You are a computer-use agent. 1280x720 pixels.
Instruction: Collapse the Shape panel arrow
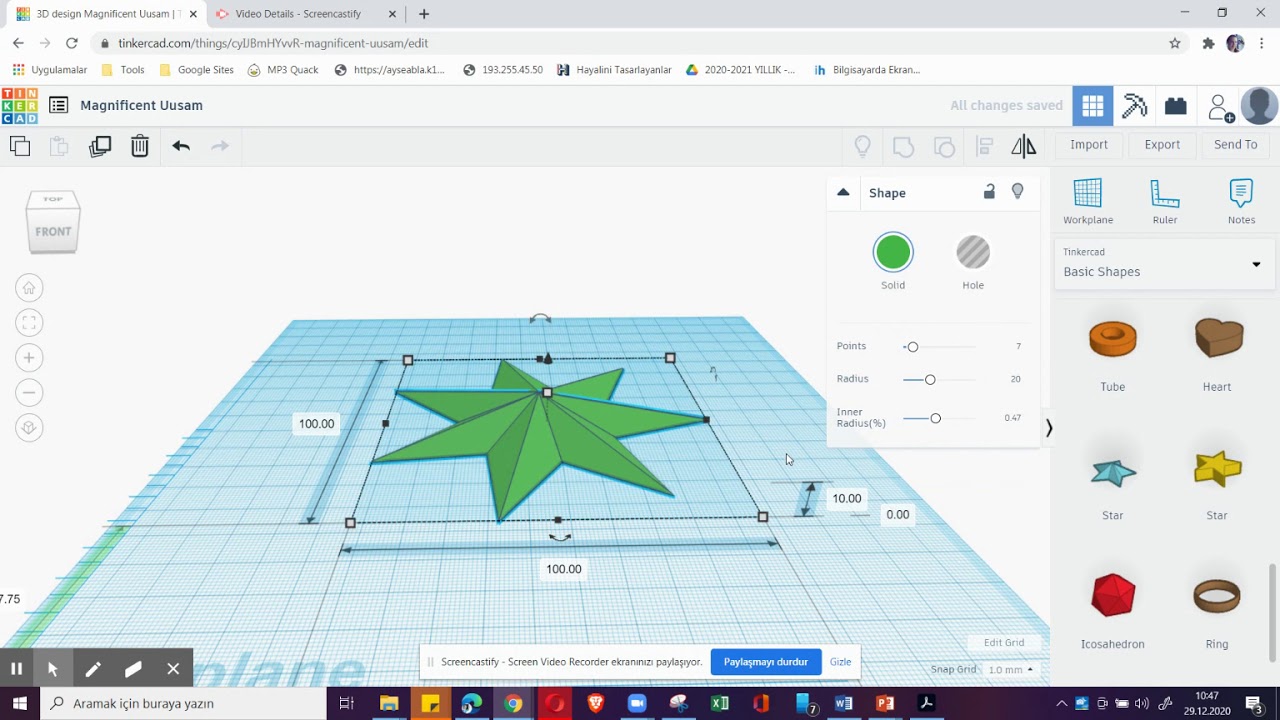[x=843, y=192]
